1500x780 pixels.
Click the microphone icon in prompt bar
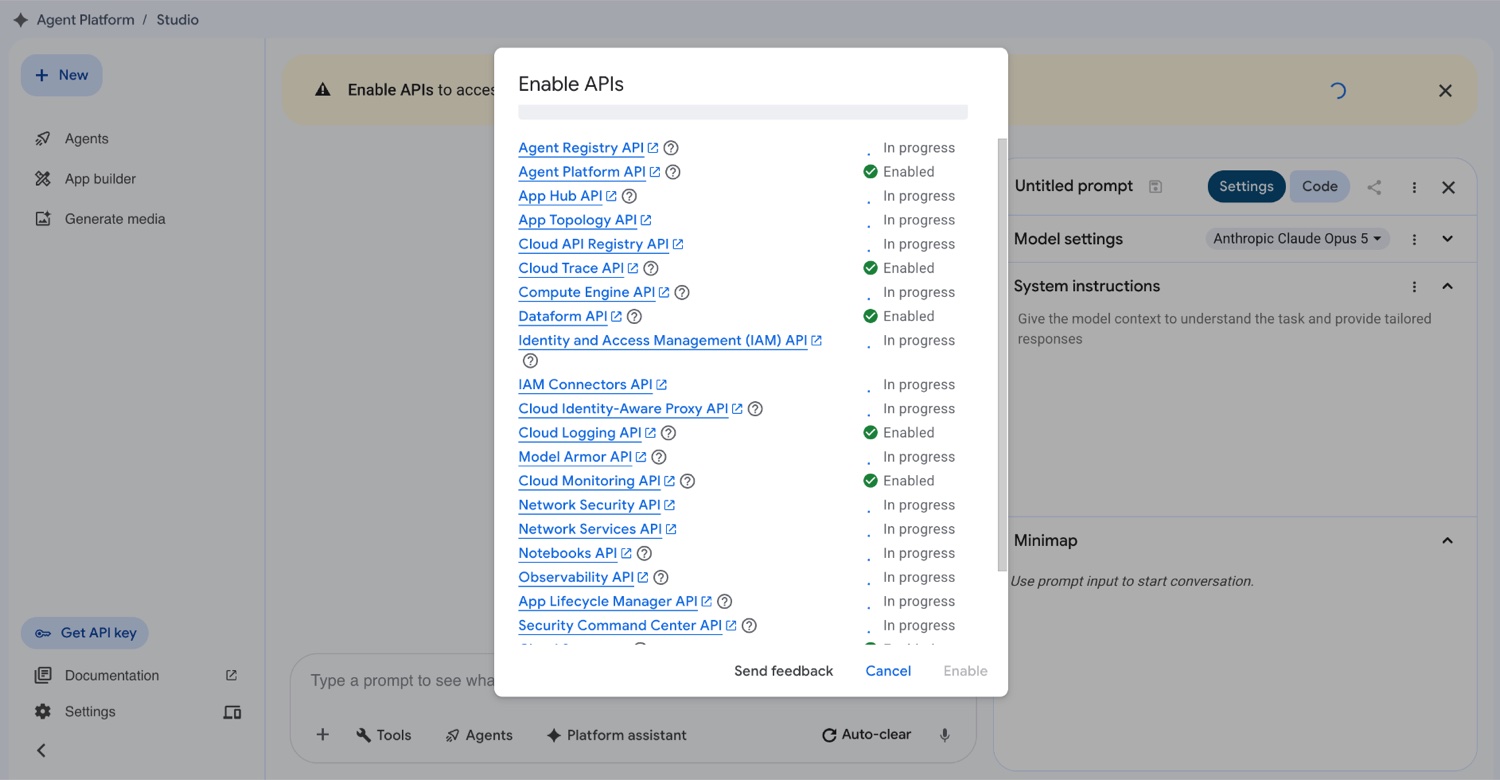945,735
